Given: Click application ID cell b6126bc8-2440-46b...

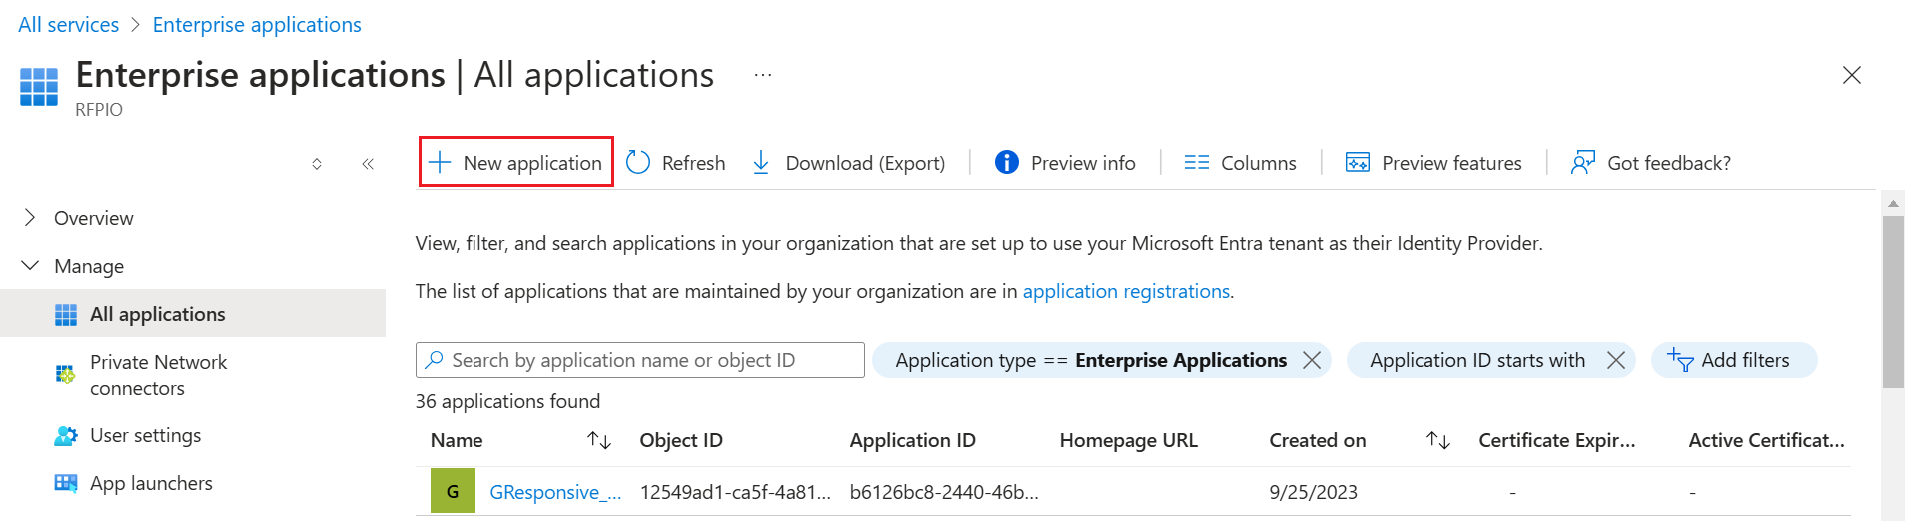Looking at the screenshot, I should (944, 492).
